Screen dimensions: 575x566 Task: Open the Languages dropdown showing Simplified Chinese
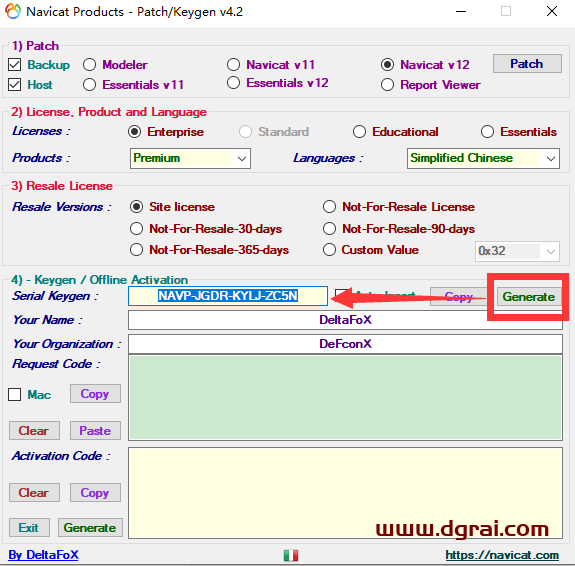pyautogui.click(x=483, y=158)
